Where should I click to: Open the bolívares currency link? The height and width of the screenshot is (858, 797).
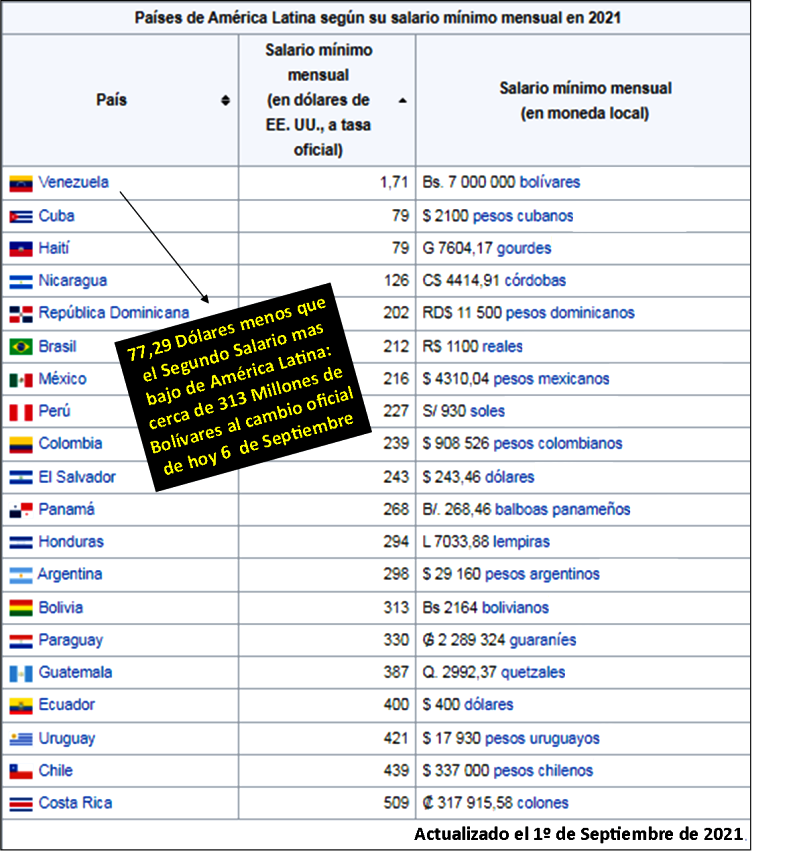click(541, 183)
